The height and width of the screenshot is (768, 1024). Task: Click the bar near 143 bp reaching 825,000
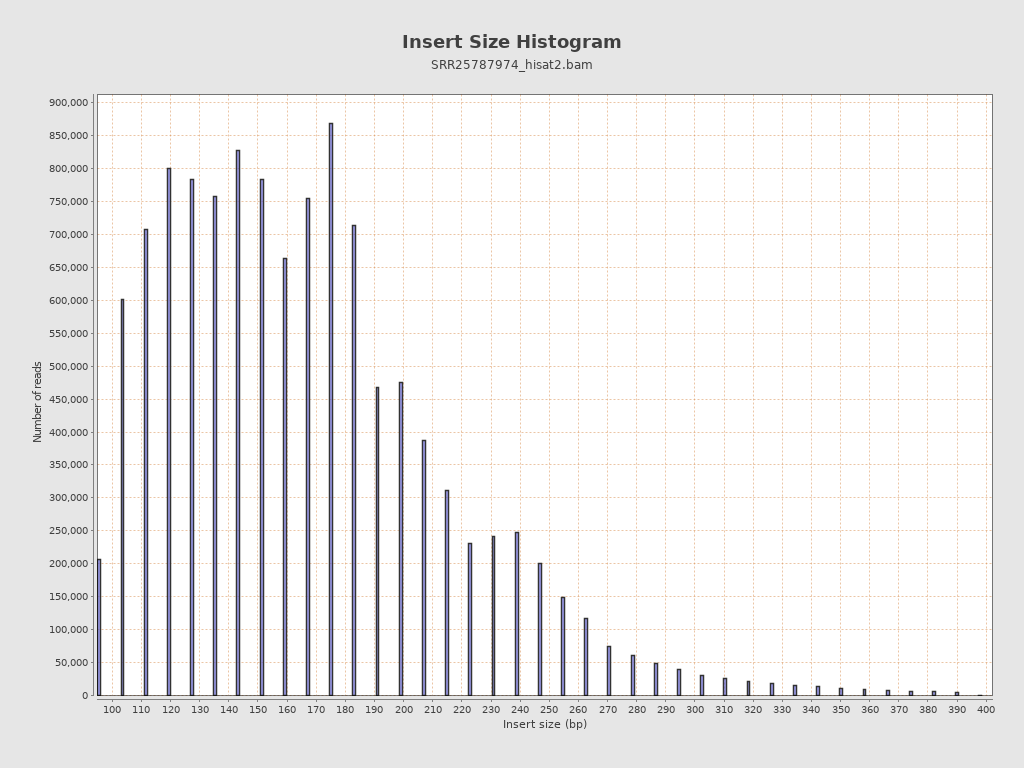coord(238,423)
